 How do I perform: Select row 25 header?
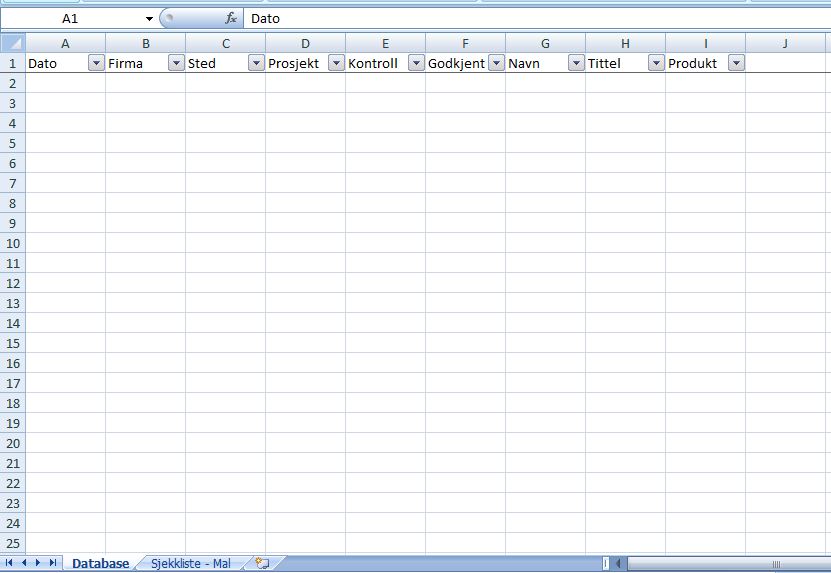tap(13, 543)
